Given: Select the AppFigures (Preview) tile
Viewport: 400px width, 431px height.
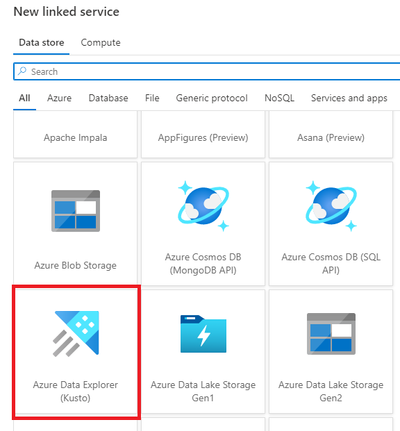Looking at the screenshot, I should pos(203,135).
